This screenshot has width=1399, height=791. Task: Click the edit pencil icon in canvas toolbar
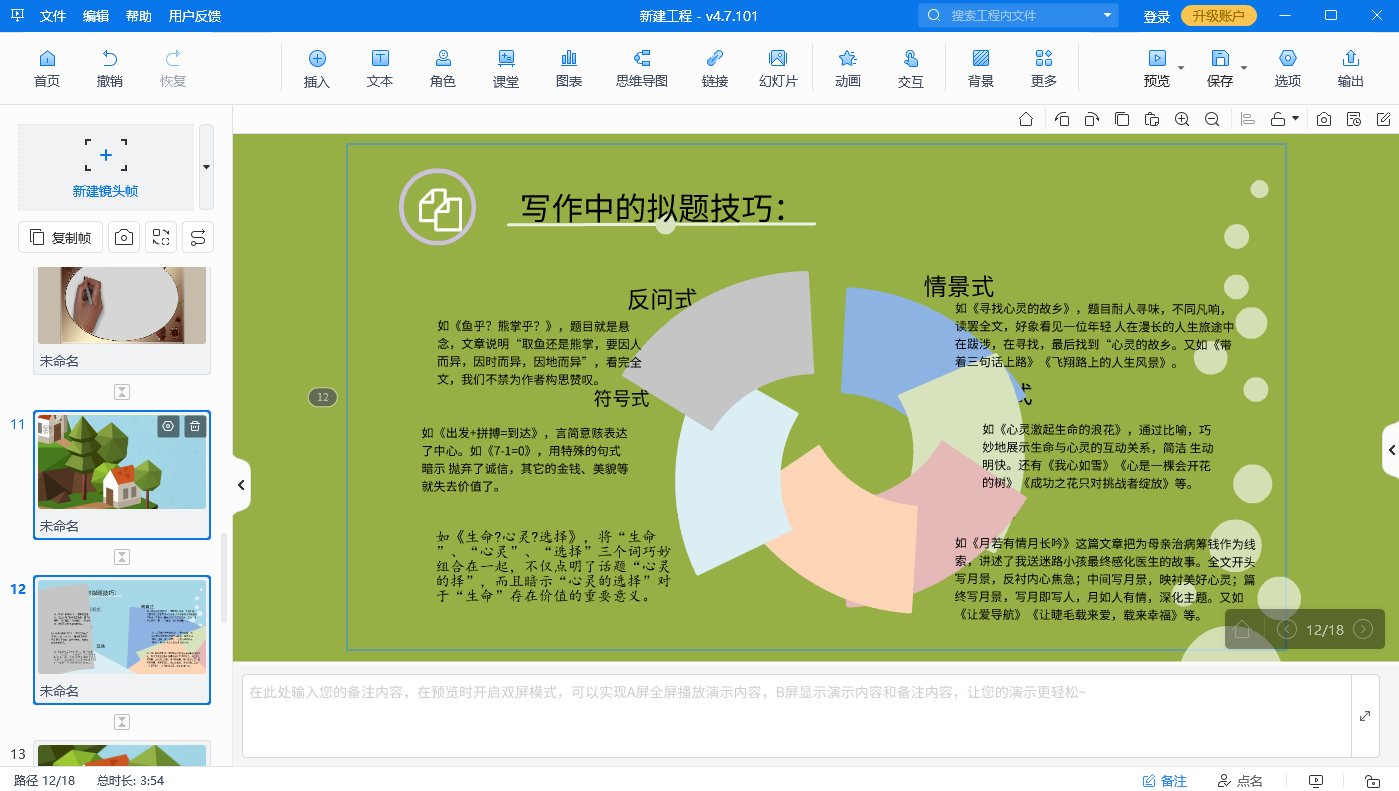(x=1384, y=119)
